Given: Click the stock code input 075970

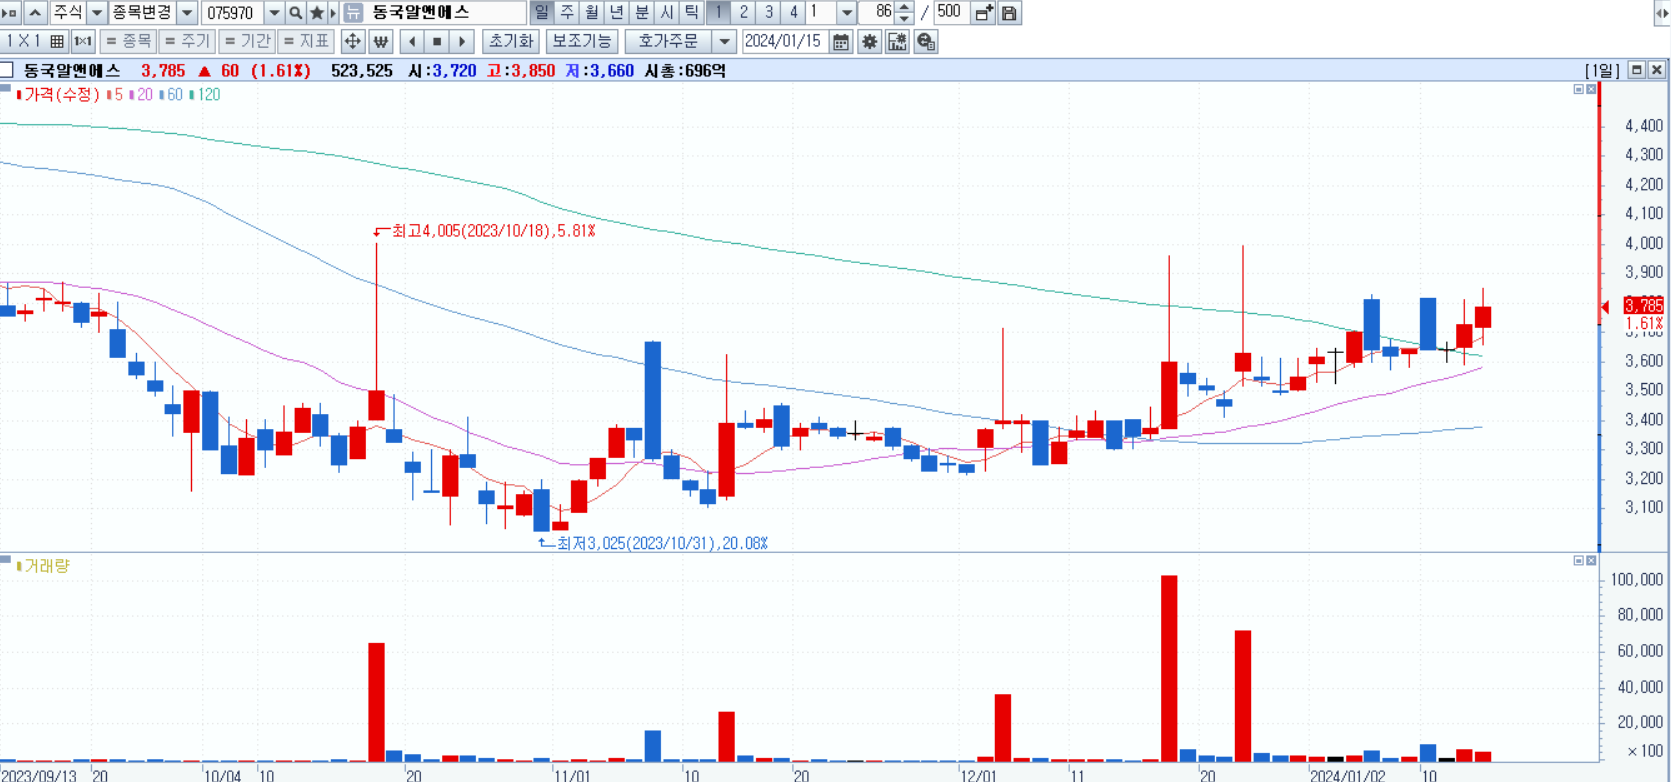Looking at the screenshot, I should tap(232, 13).
